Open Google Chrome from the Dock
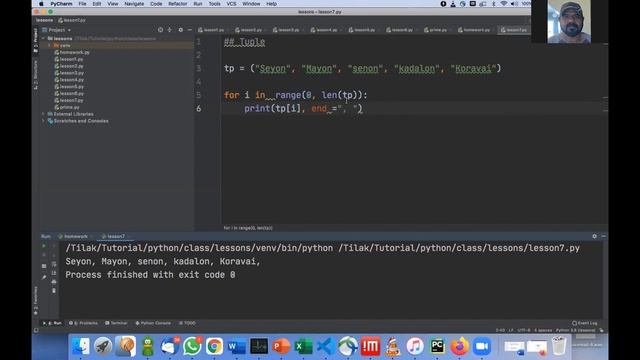The width and height of the screenshot is (640, 360). (x=214, y=346)
